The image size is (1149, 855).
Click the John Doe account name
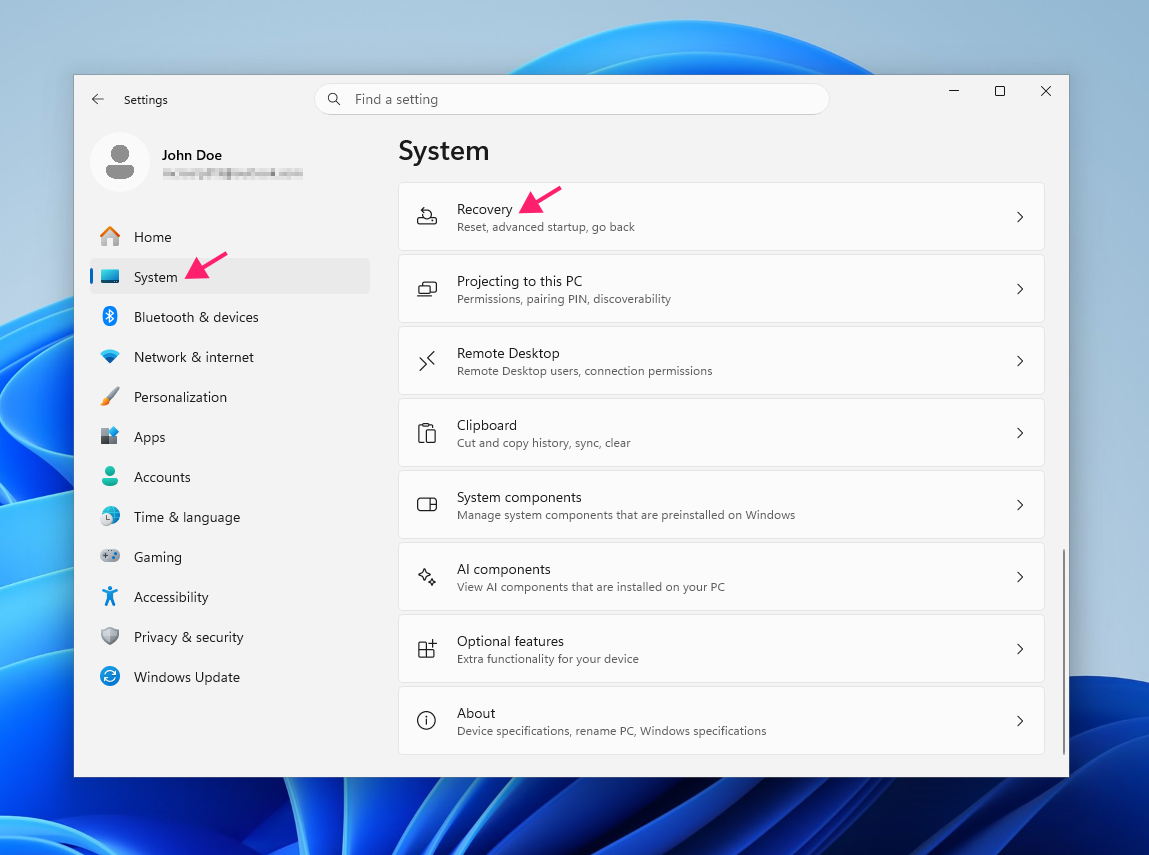pyautogui.click(x=191, y=155)
